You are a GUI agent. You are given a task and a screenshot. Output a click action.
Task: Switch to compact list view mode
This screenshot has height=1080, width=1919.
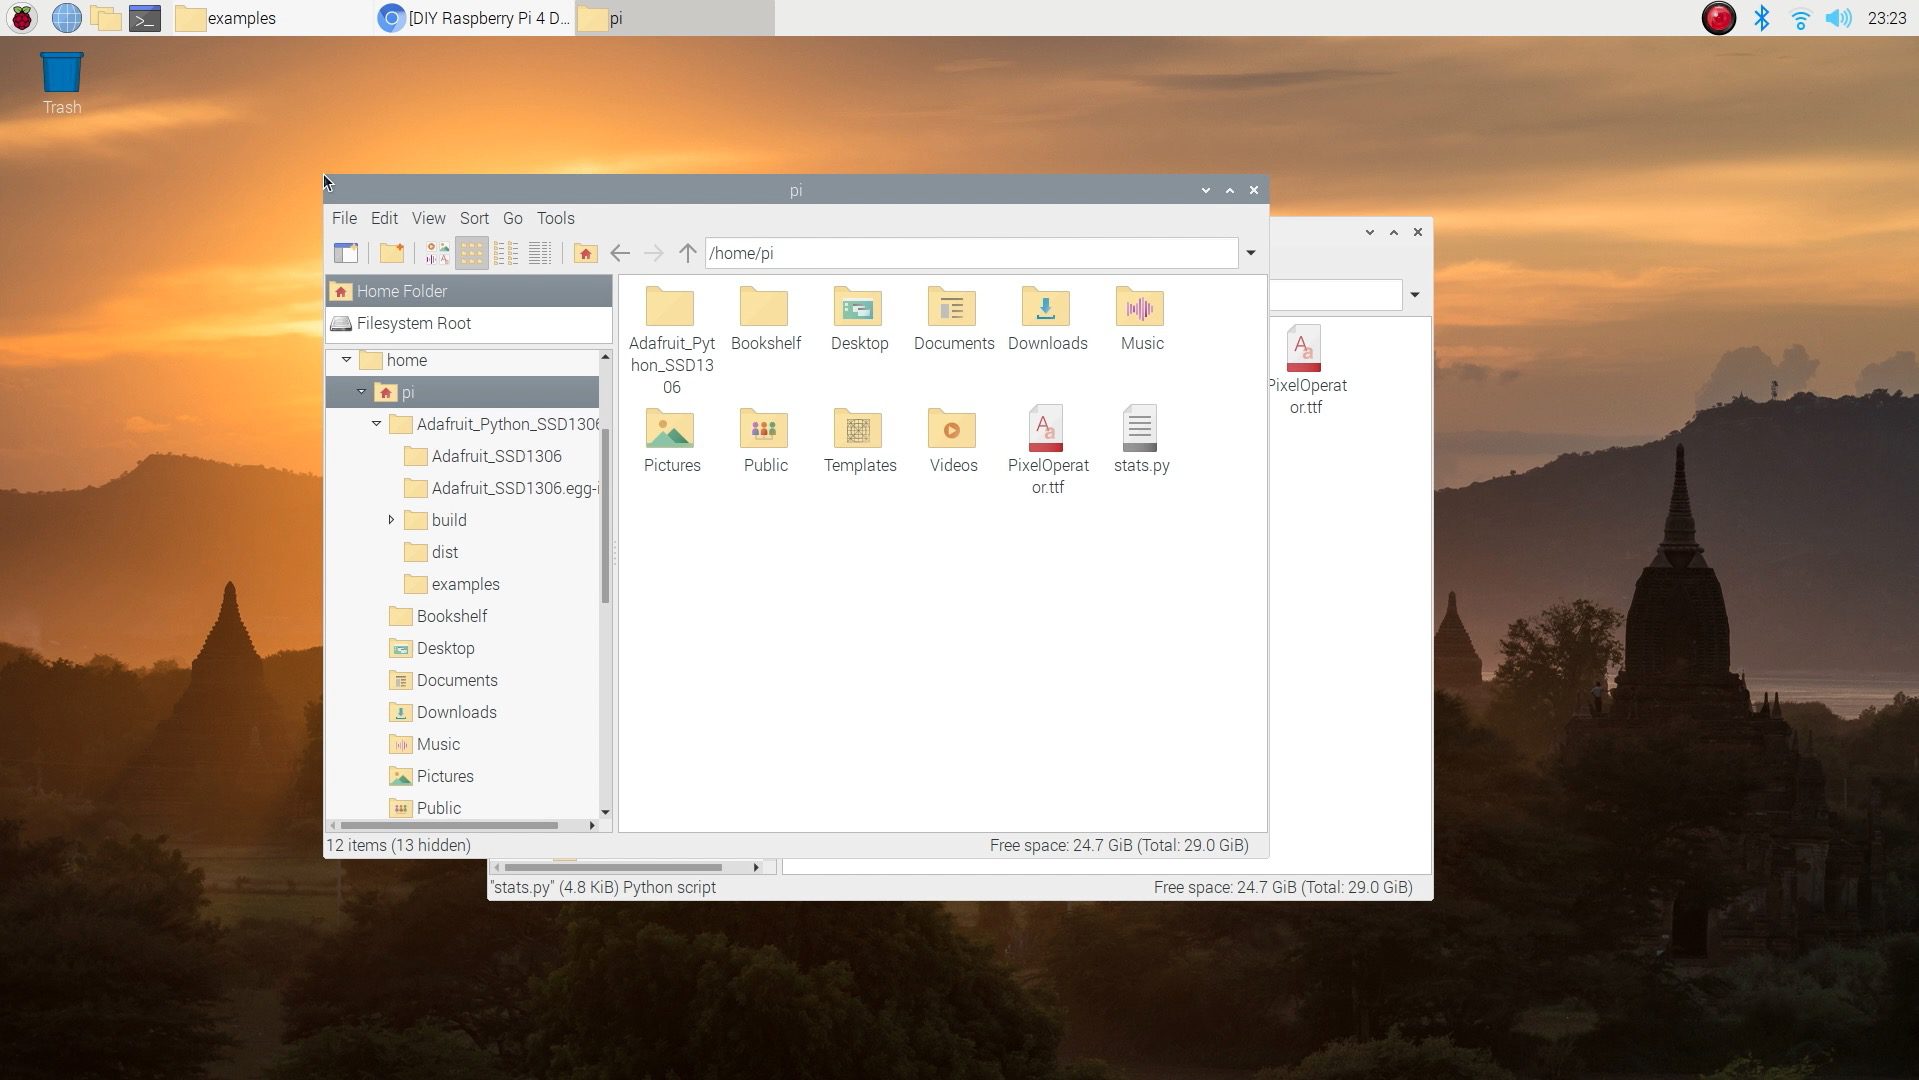point(506,253)
